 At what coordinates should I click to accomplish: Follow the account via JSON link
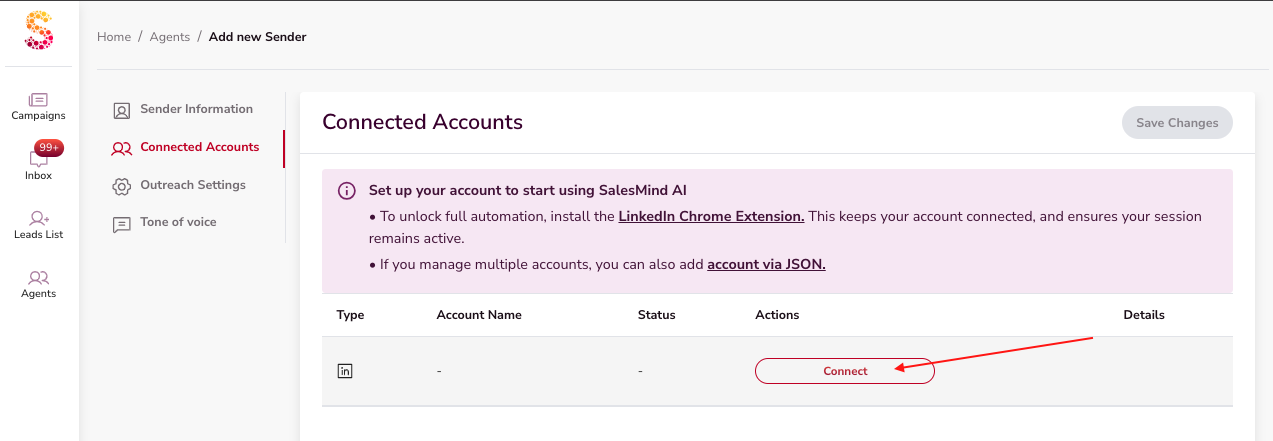tap(766, 265)
